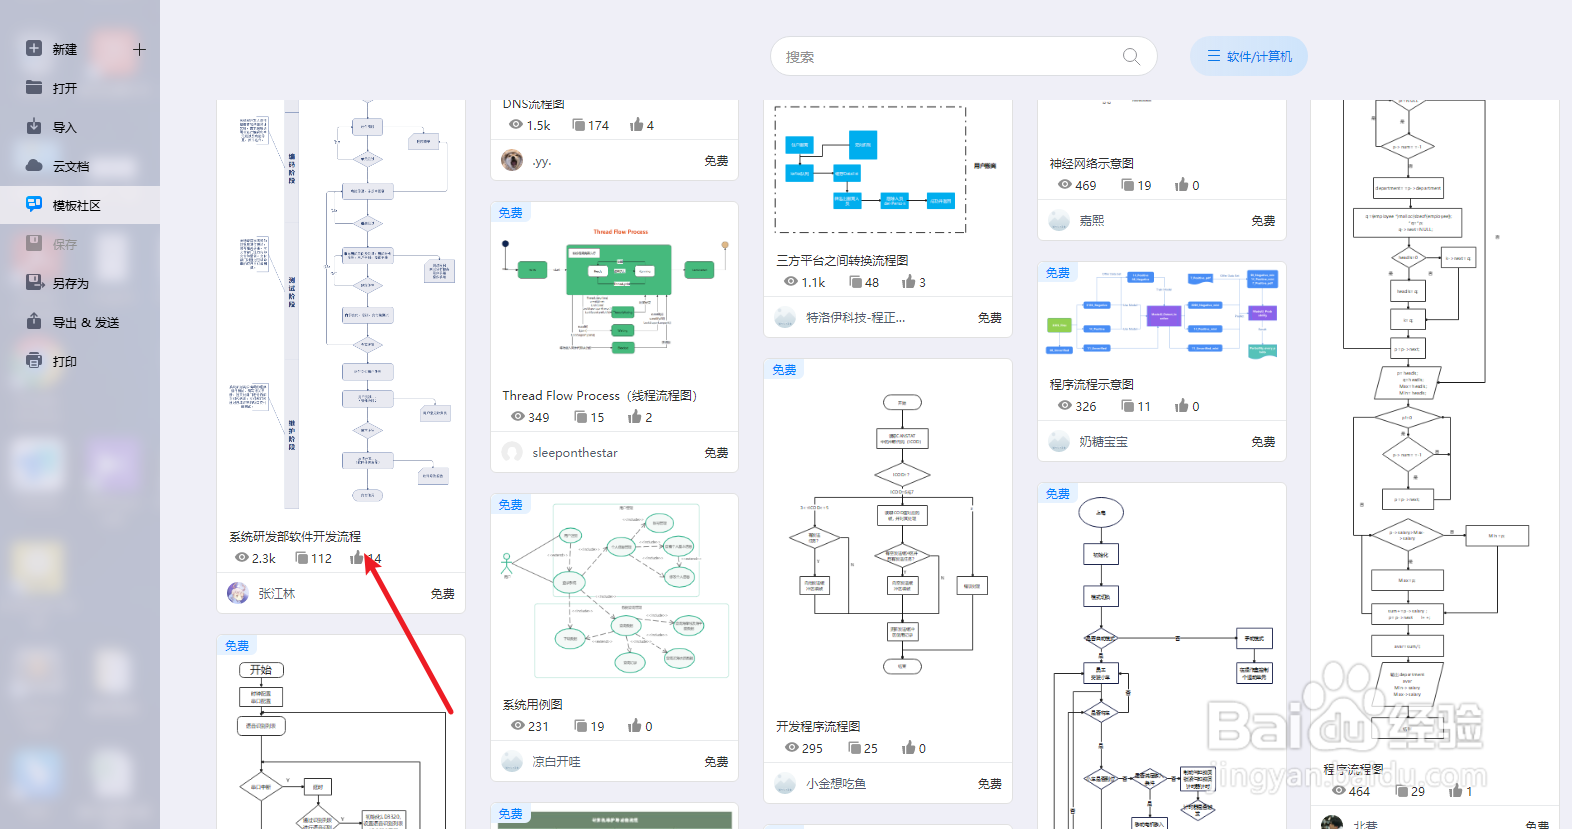The height and width of the screenshot is (829, 1572).
Task: Open the 开发程序流程图 thumbnail
Action: pos(888,535)
